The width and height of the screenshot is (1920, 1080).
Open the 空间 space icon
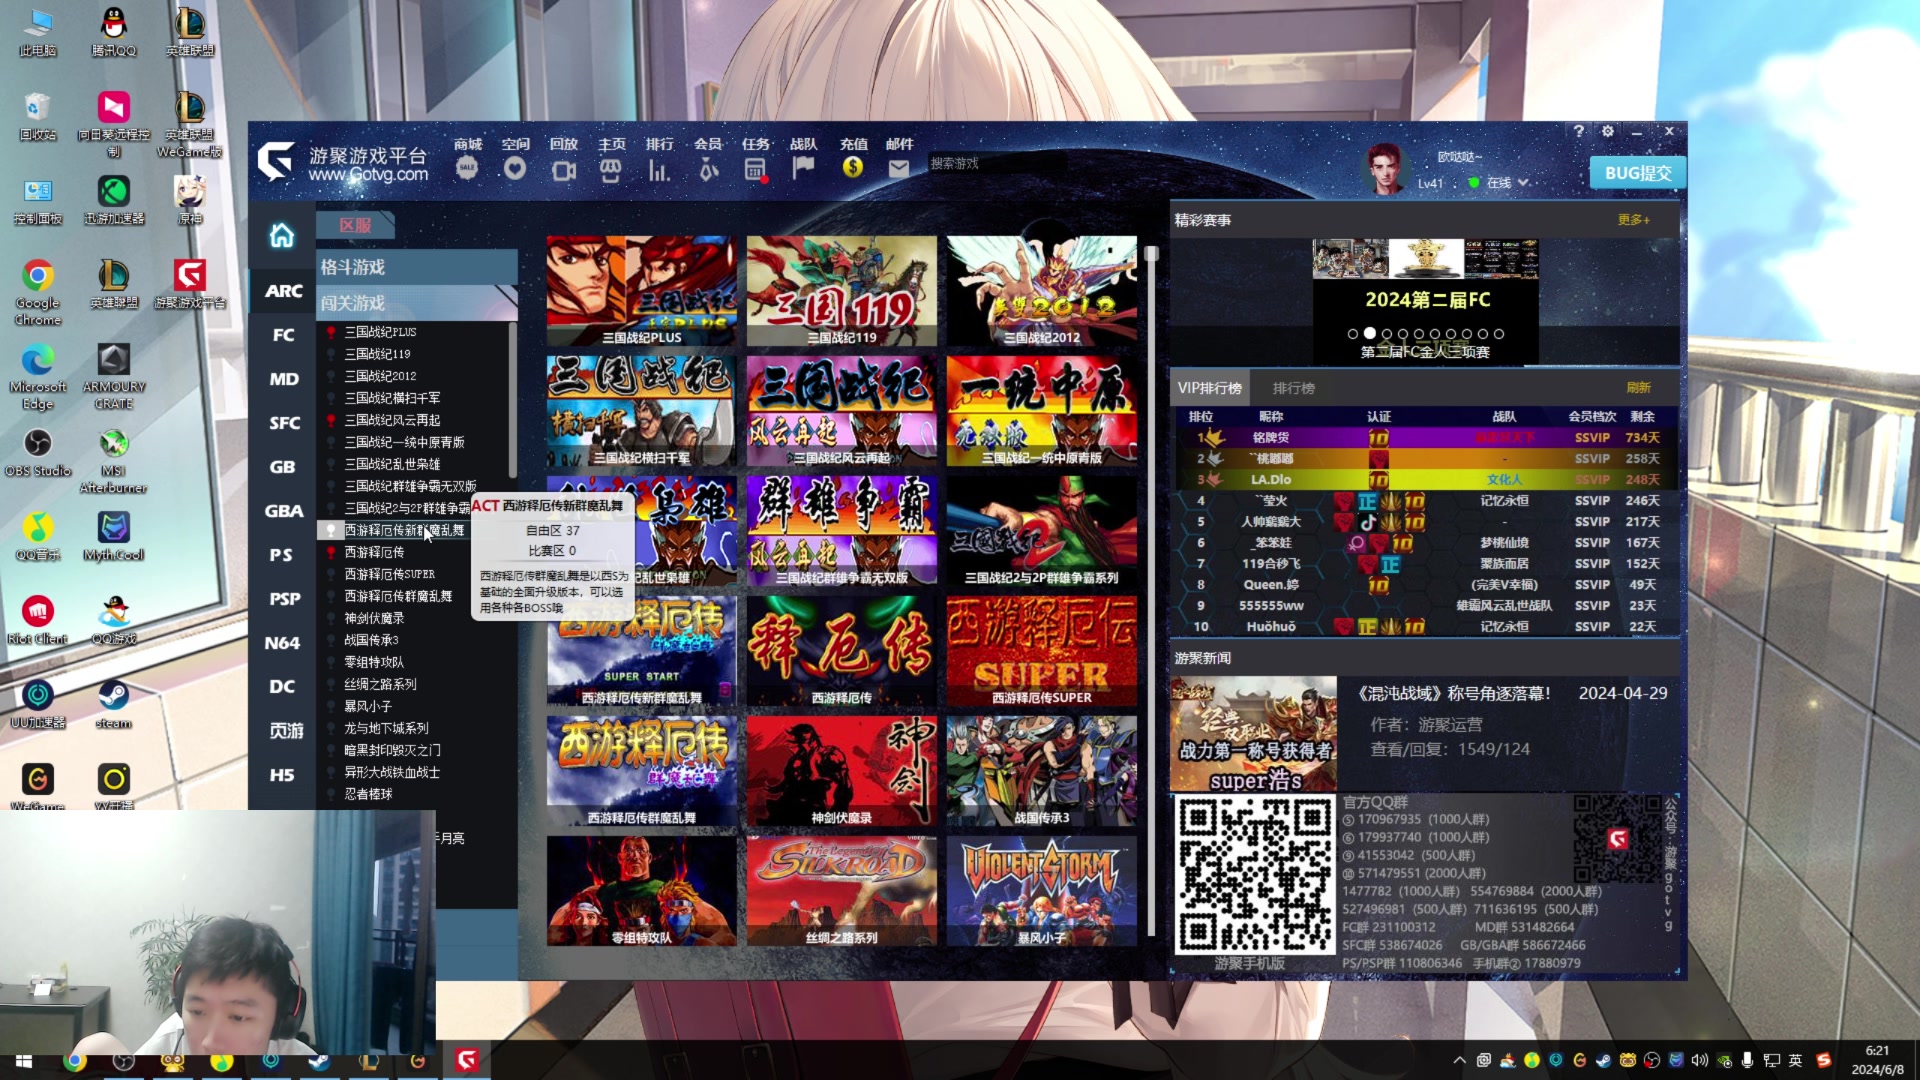pos(515,169)
